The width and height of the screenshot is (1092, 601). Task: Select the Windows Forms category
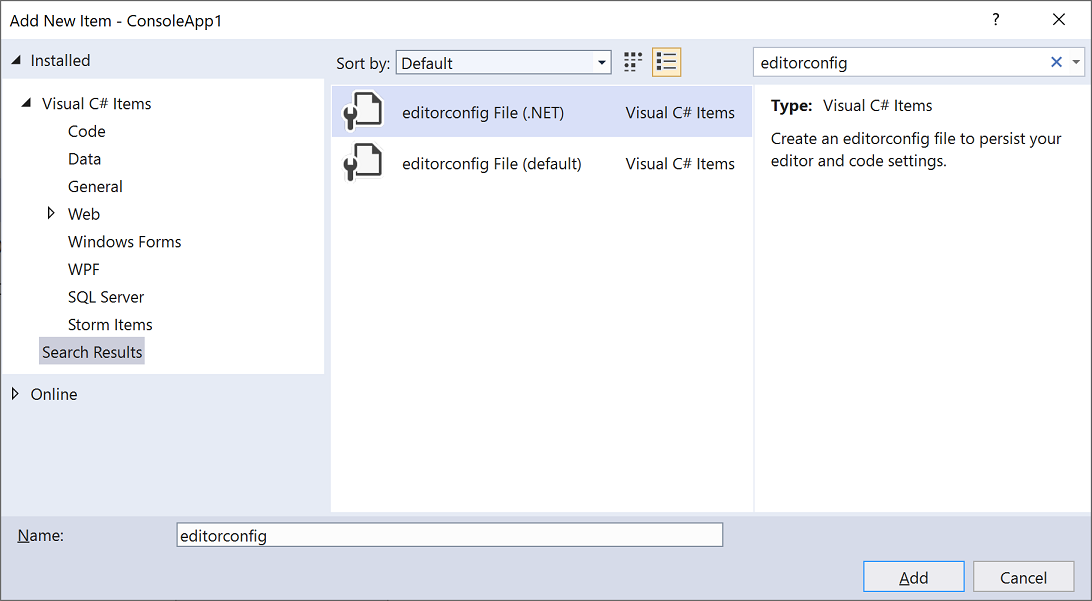click(124, 241)
